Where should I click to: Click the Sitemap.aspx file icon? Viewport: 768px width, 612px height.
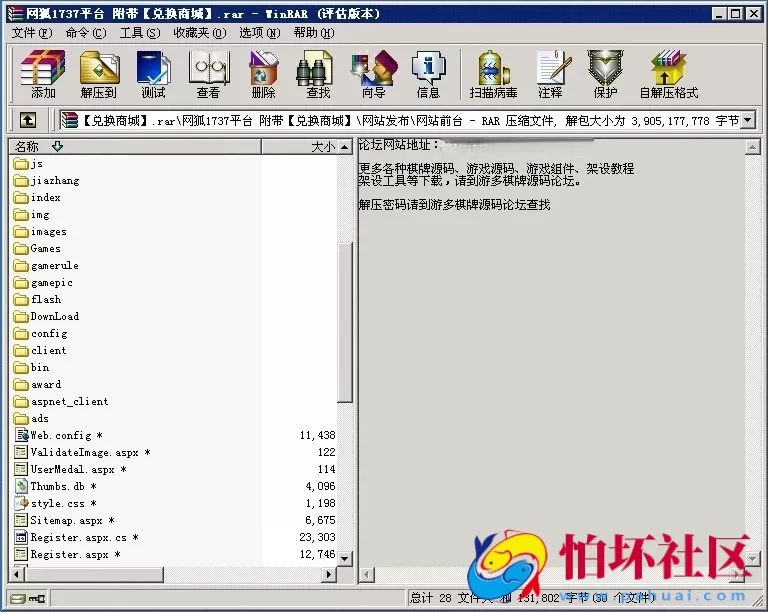(x=21, y=520)
